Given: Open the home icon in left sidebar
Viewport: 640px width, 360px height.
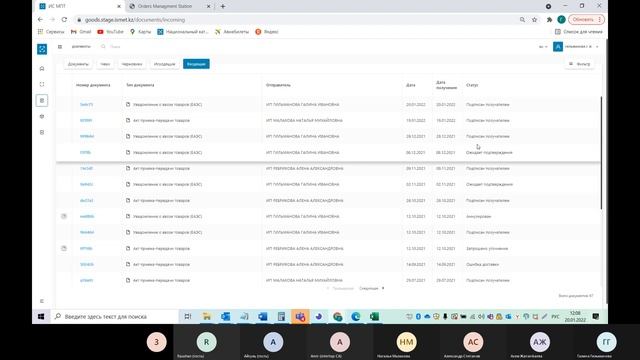Looking at the screenshot, I should [42, 69].
